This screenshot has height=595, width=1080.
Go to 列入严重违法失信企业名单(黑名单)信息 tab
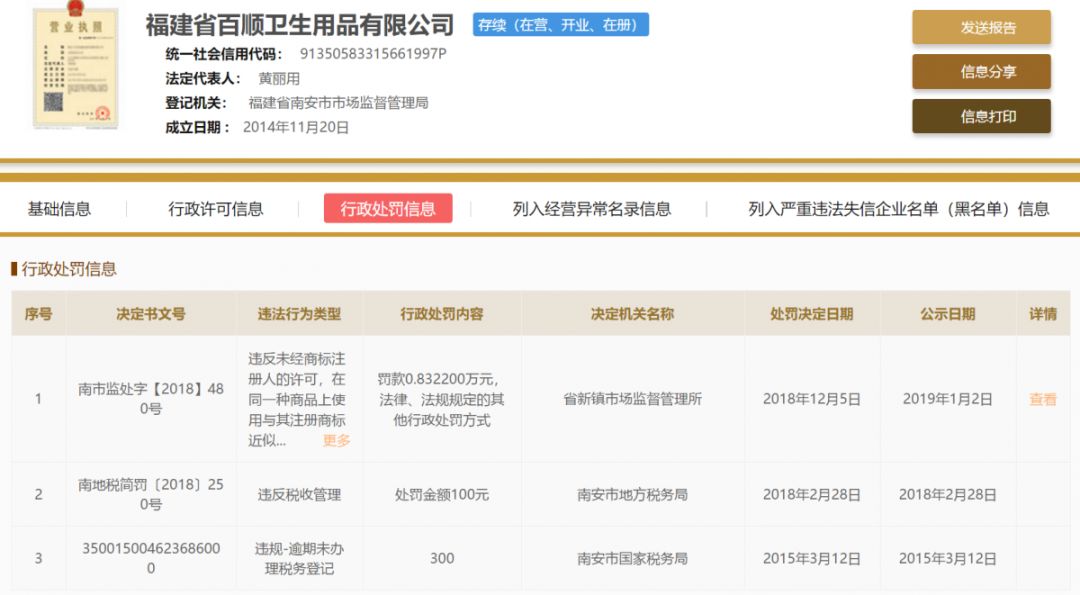pos(898,209)
